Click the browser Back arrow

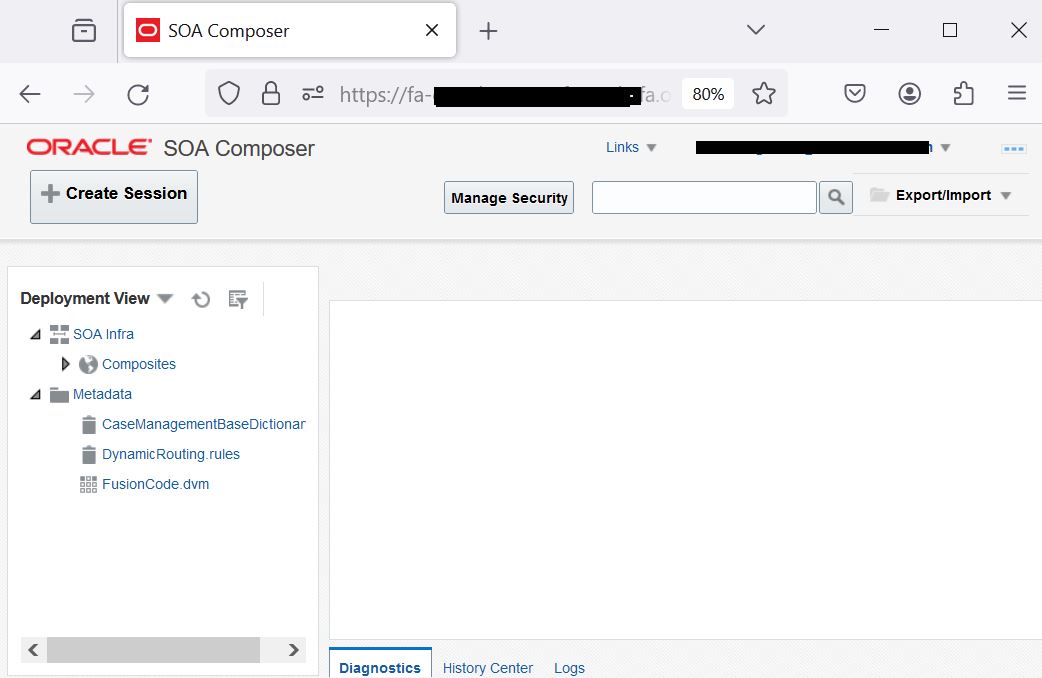[x=30, y=94]
